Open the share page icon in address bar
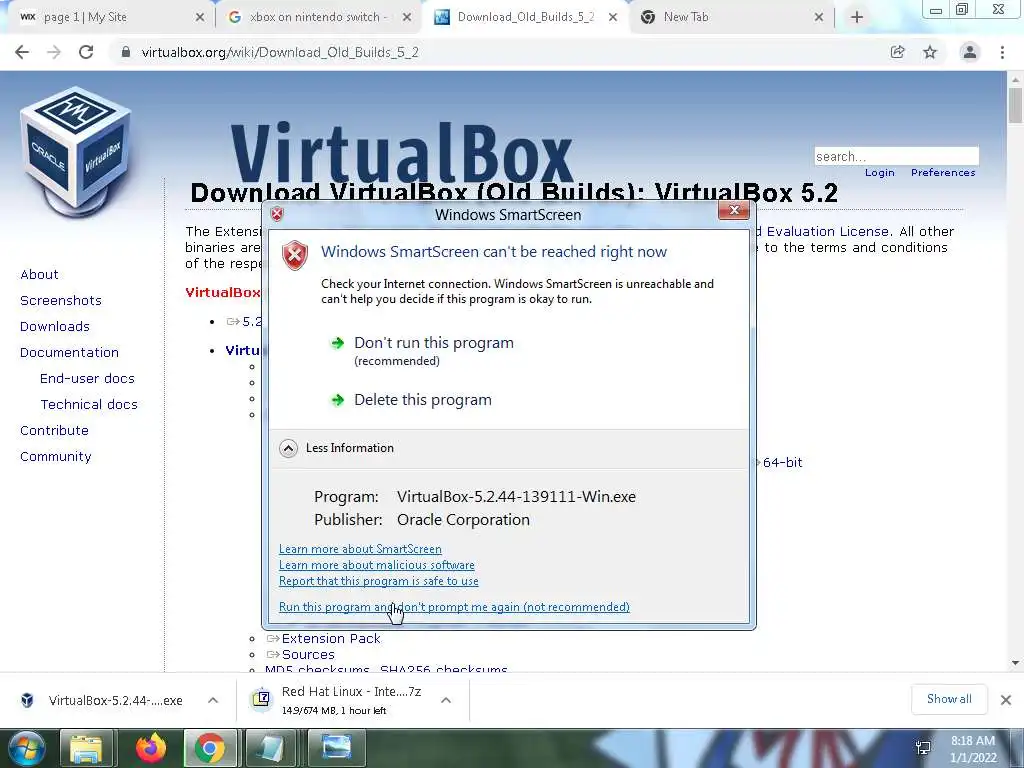 898,52
